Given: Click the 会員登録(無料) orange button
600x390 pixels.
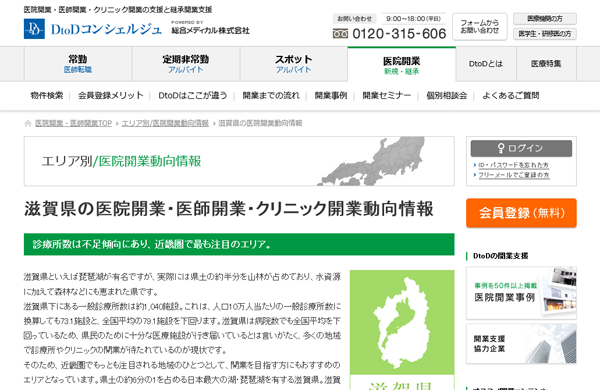Looking at the screenshot, I should click(521, 213).
